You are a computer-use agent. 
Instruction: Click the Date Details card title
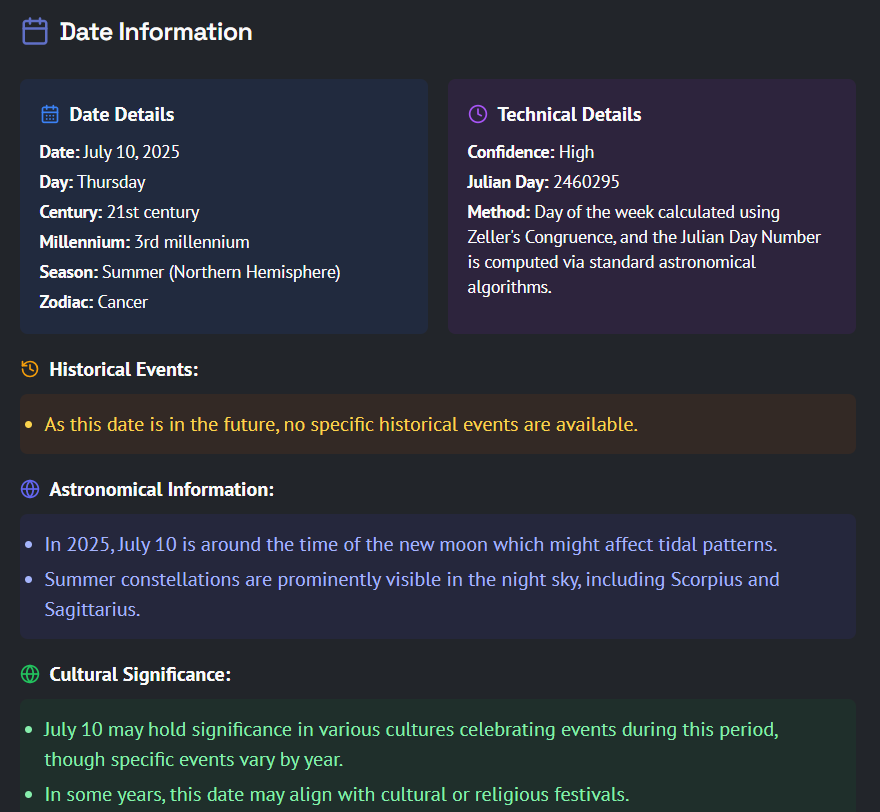pos(122,114)
